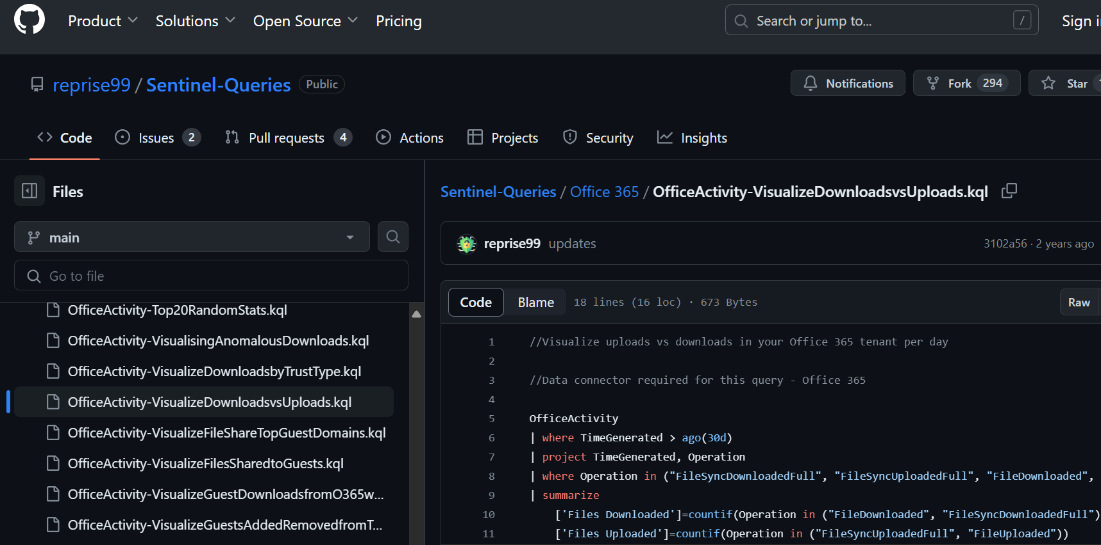The width and height of the screenshot is (1101, 545).
Task: Open the Security tab
Action: (x=598, y=138)
